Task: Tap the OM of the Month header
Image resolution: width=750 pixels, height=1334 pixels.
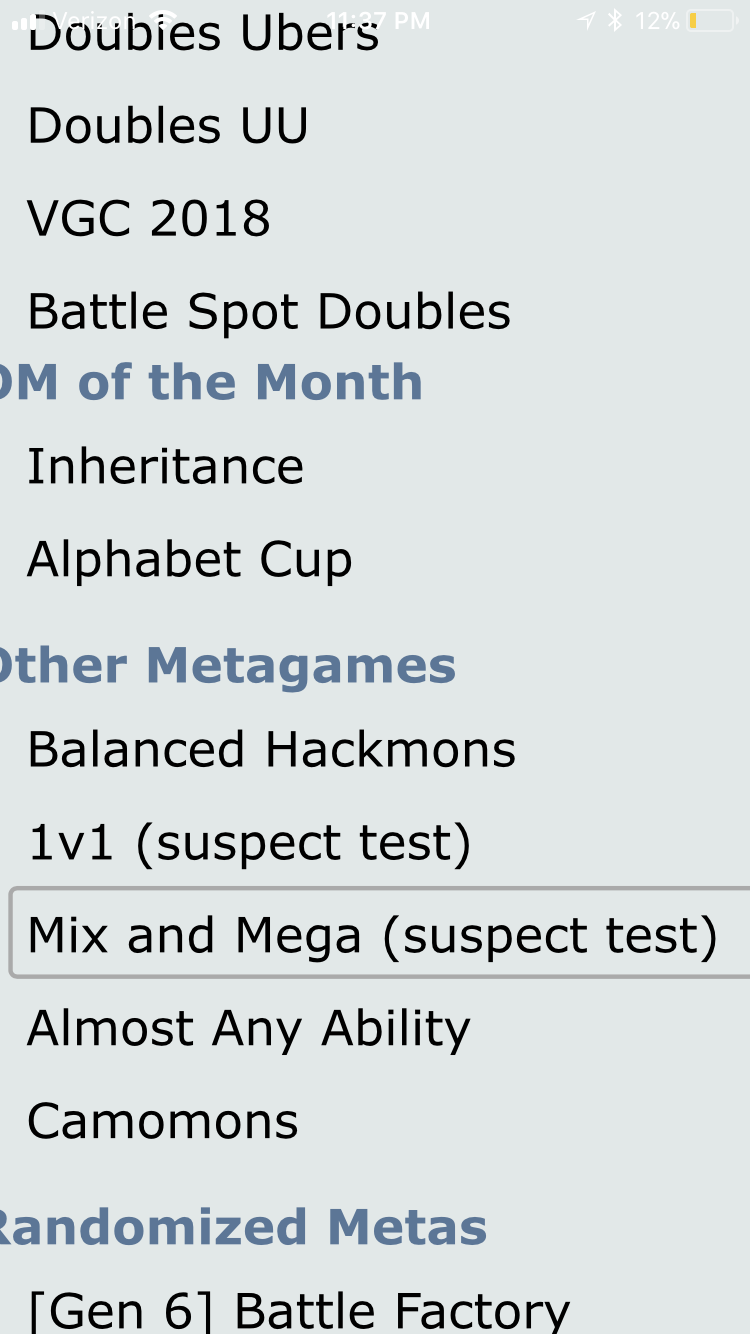Action: coord(212,382)
